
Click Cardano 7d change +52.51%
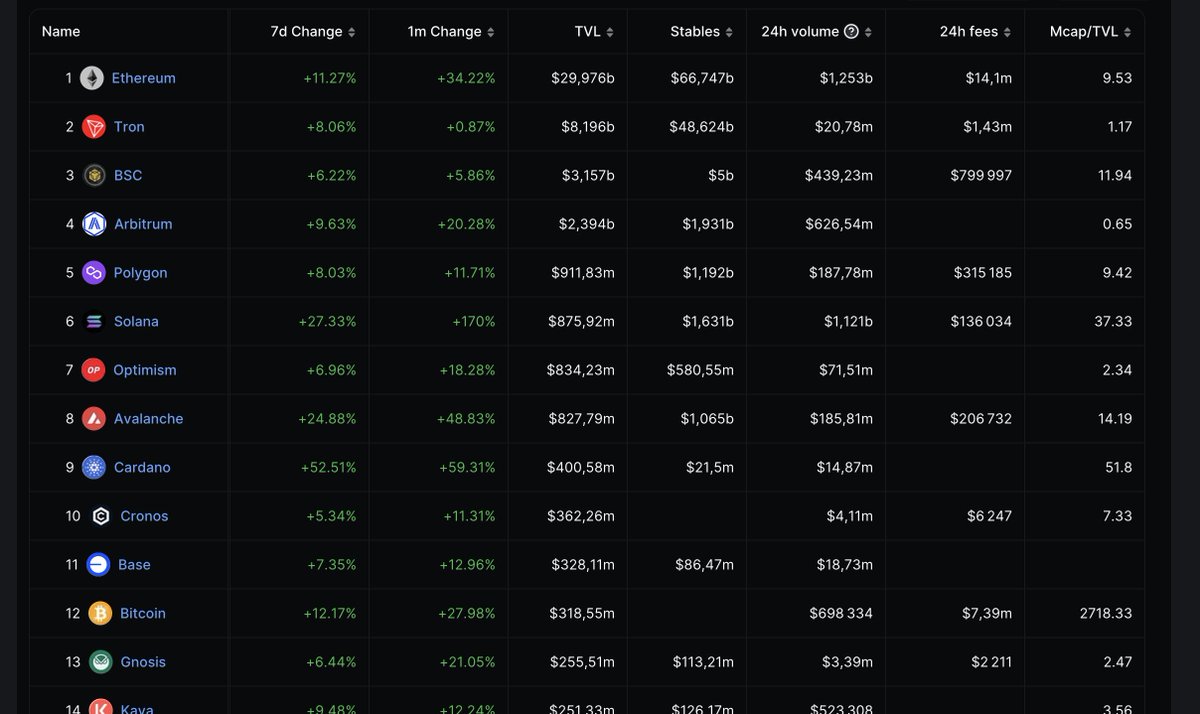[327, 467]
